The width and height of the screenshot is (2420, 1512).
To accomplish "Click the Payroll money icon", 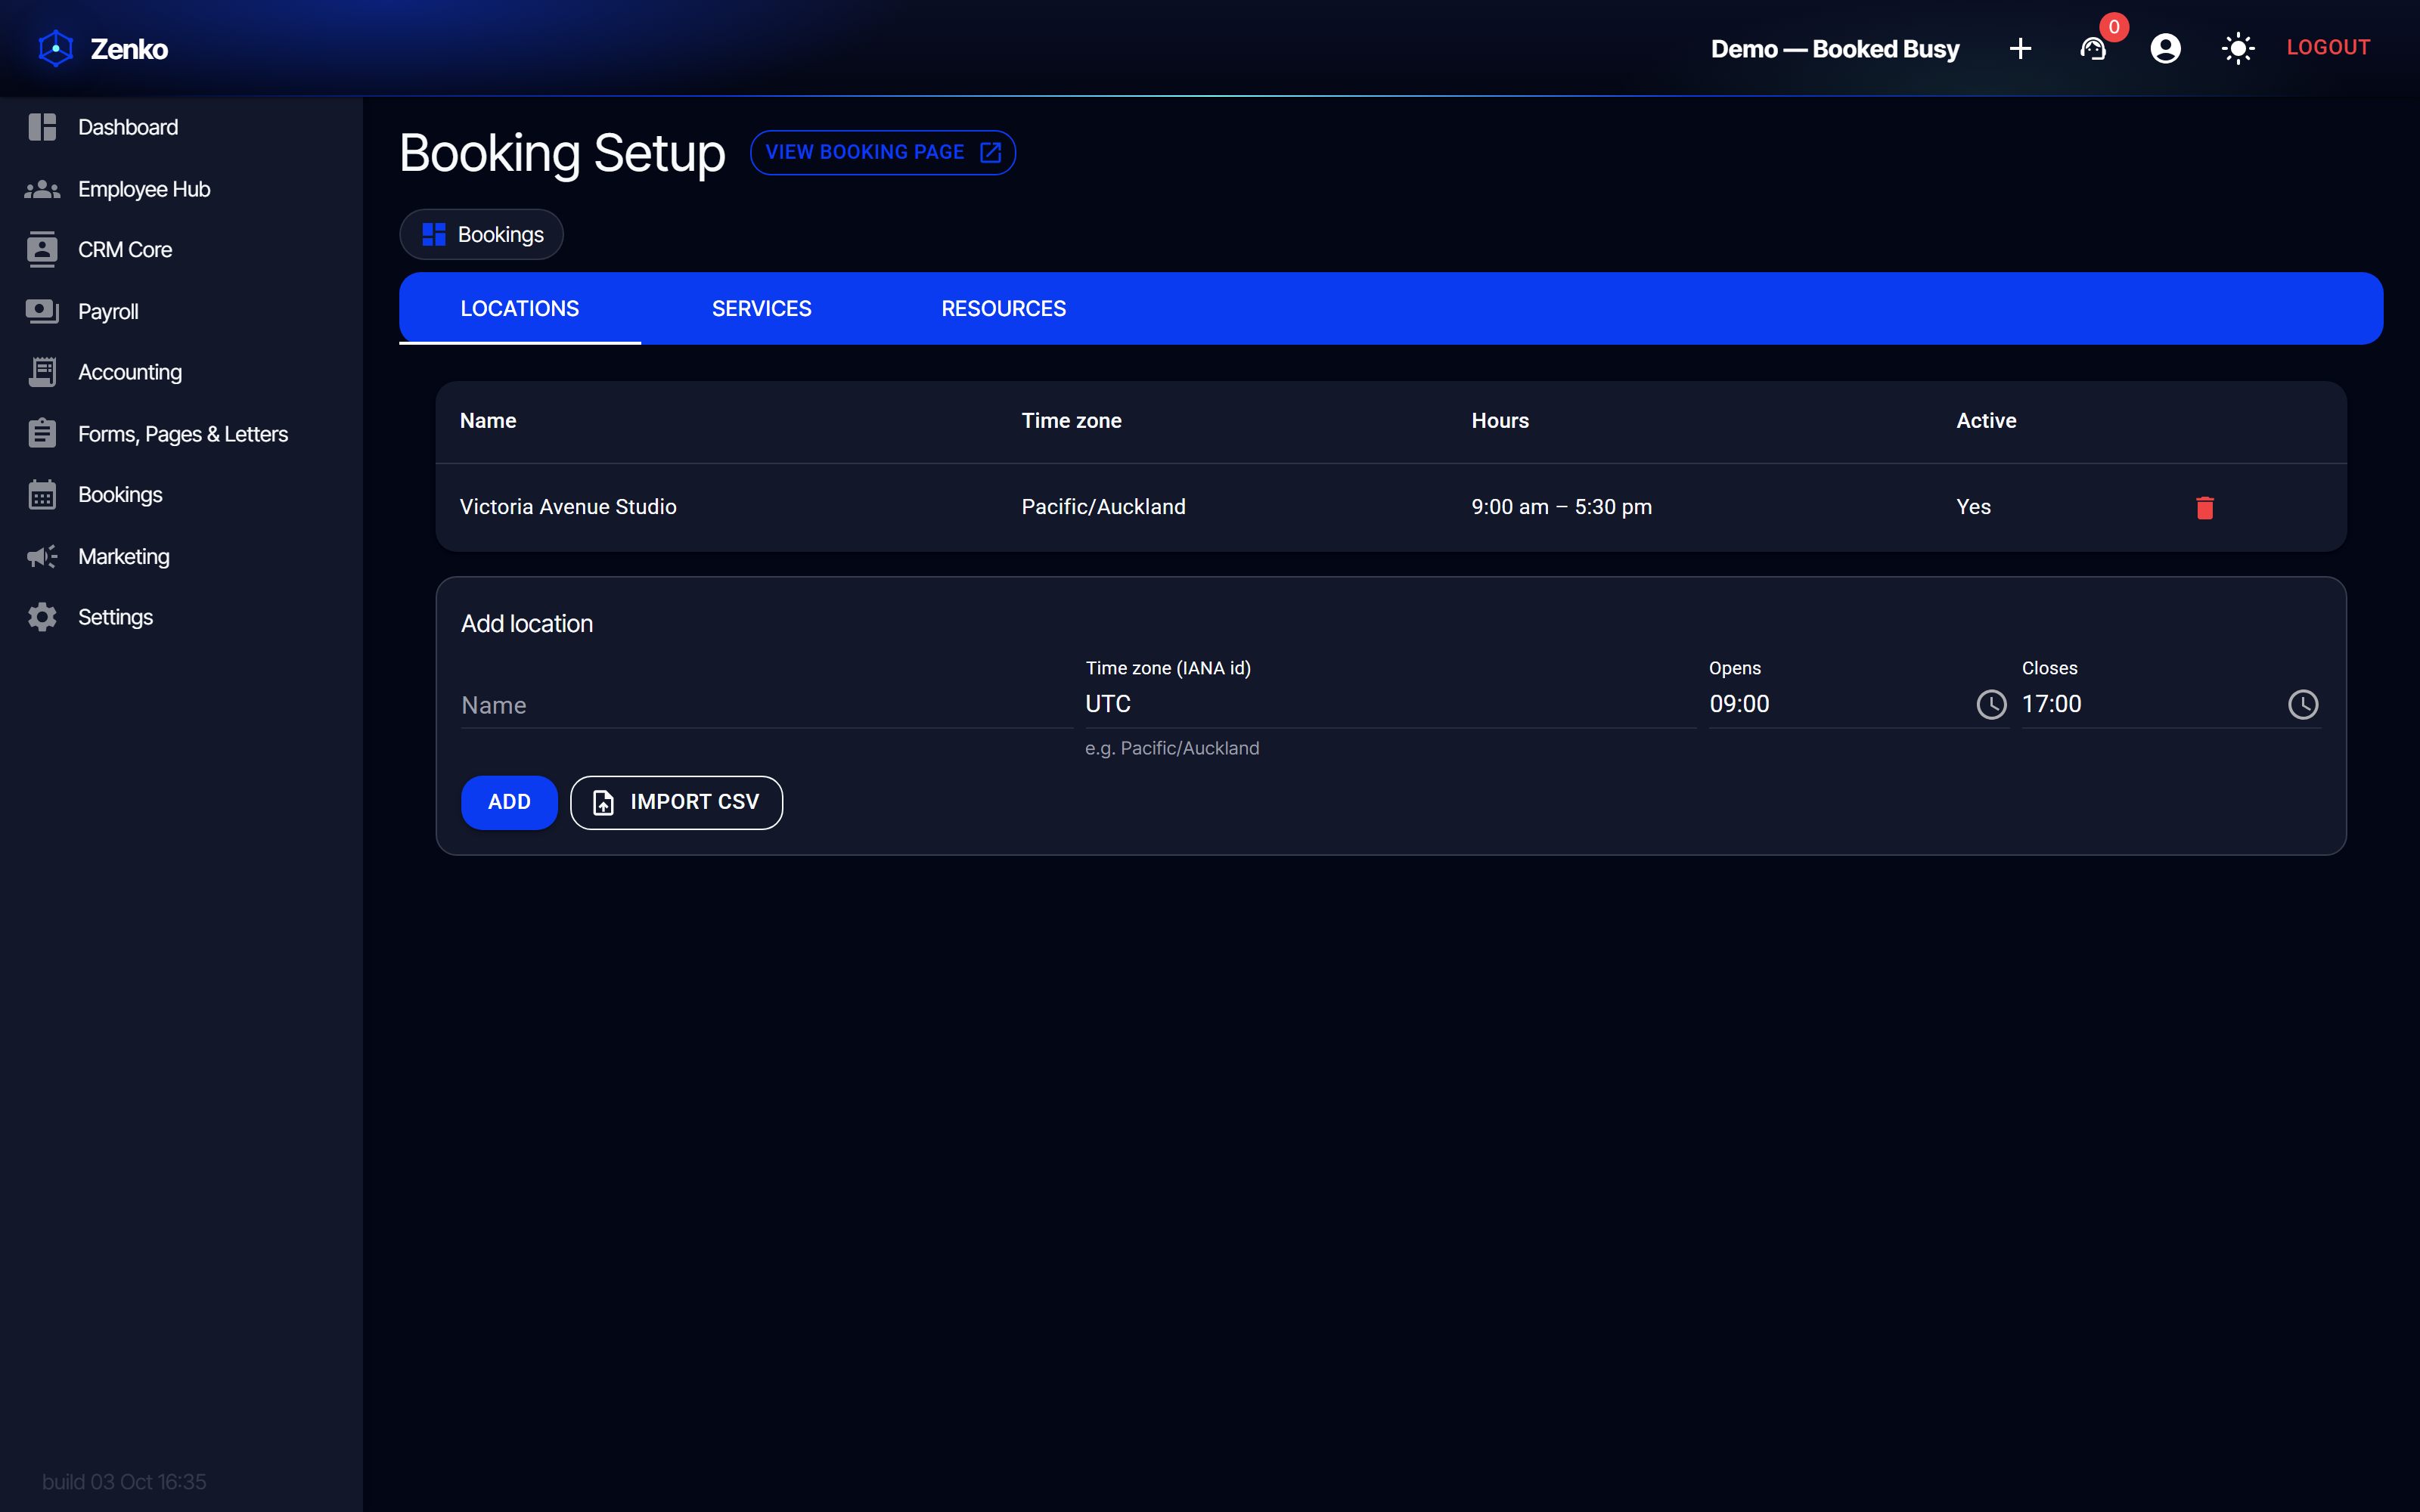I will 42,311.
